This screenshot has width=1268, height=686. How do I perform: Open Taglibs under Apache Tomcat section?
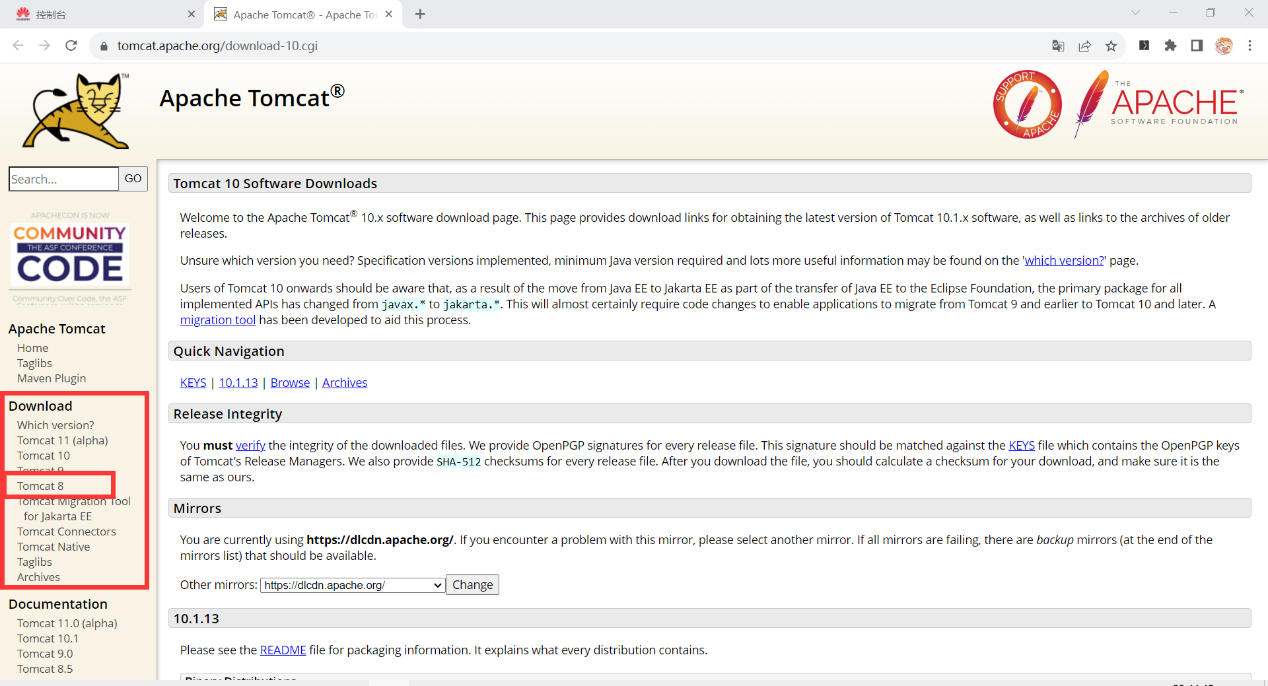(35, 363)
